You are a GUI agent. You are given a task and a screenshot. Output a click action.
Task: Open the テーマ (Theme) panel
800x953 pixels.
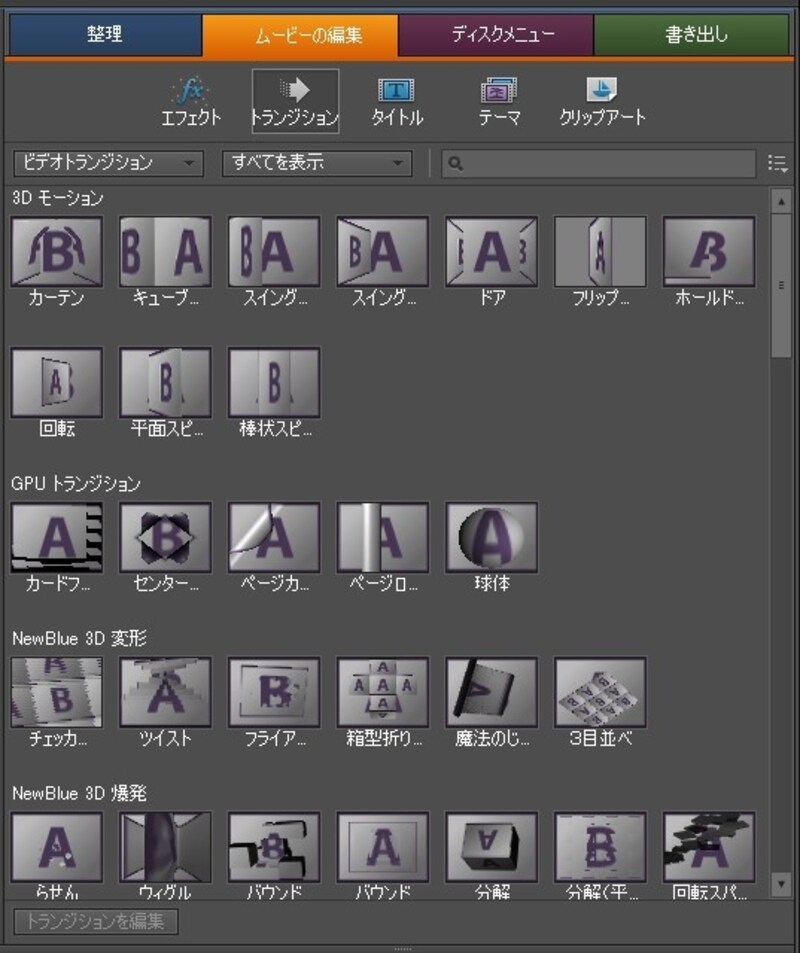pyautogui.click(x=499, y=101)
